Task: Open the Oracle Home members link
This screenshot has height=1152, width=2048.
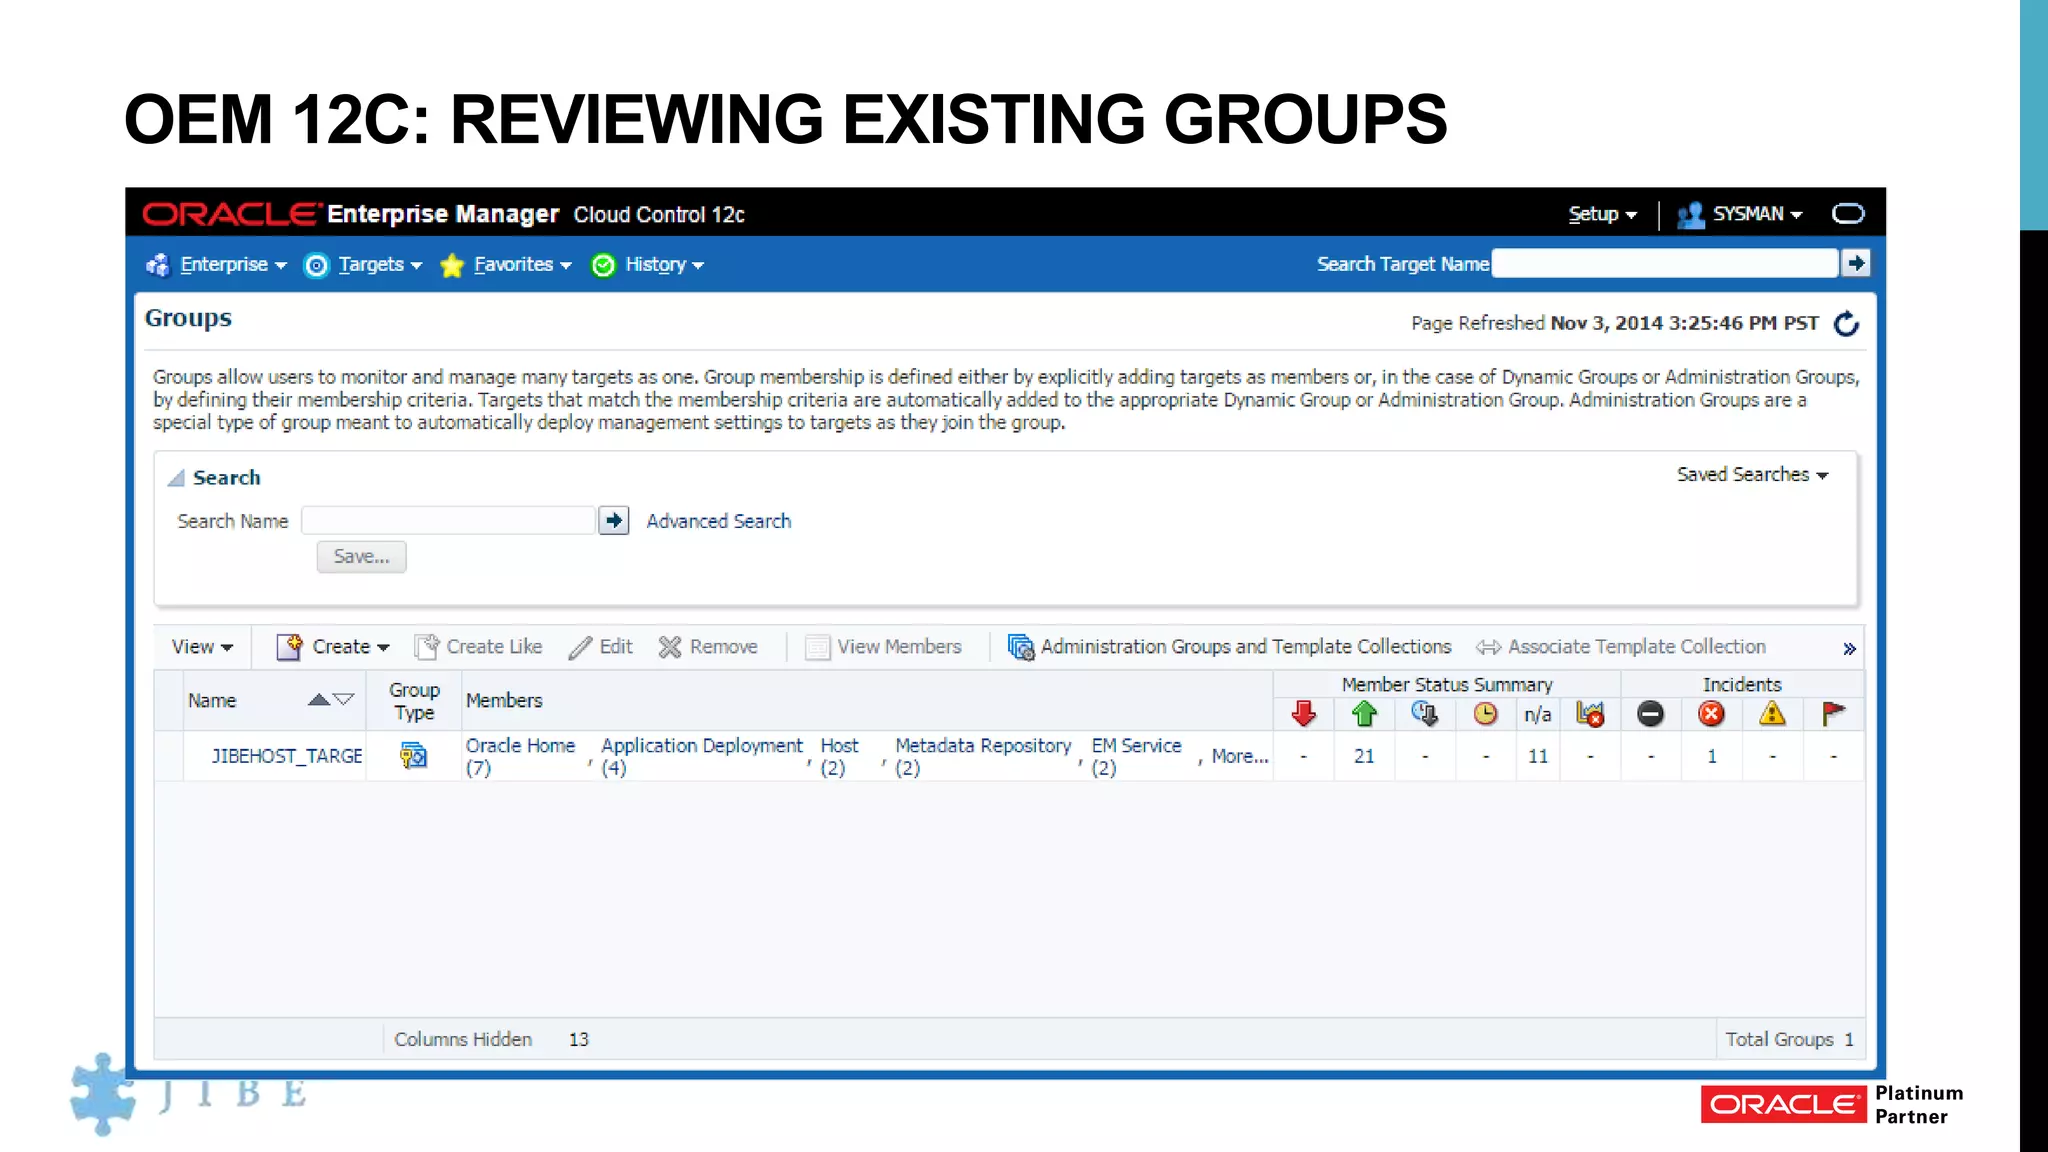Action: pyautogui.click(x=520, y=756)
